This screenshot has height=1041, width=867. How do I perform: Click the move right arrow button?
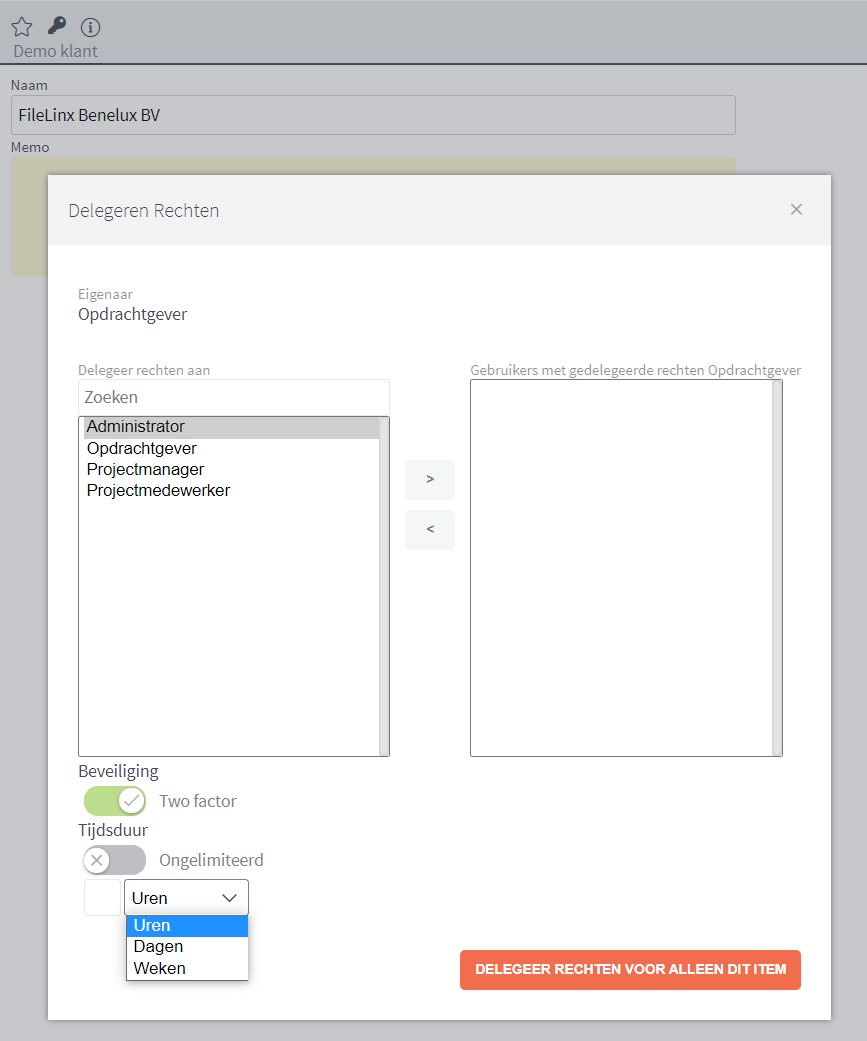(430, 480)
